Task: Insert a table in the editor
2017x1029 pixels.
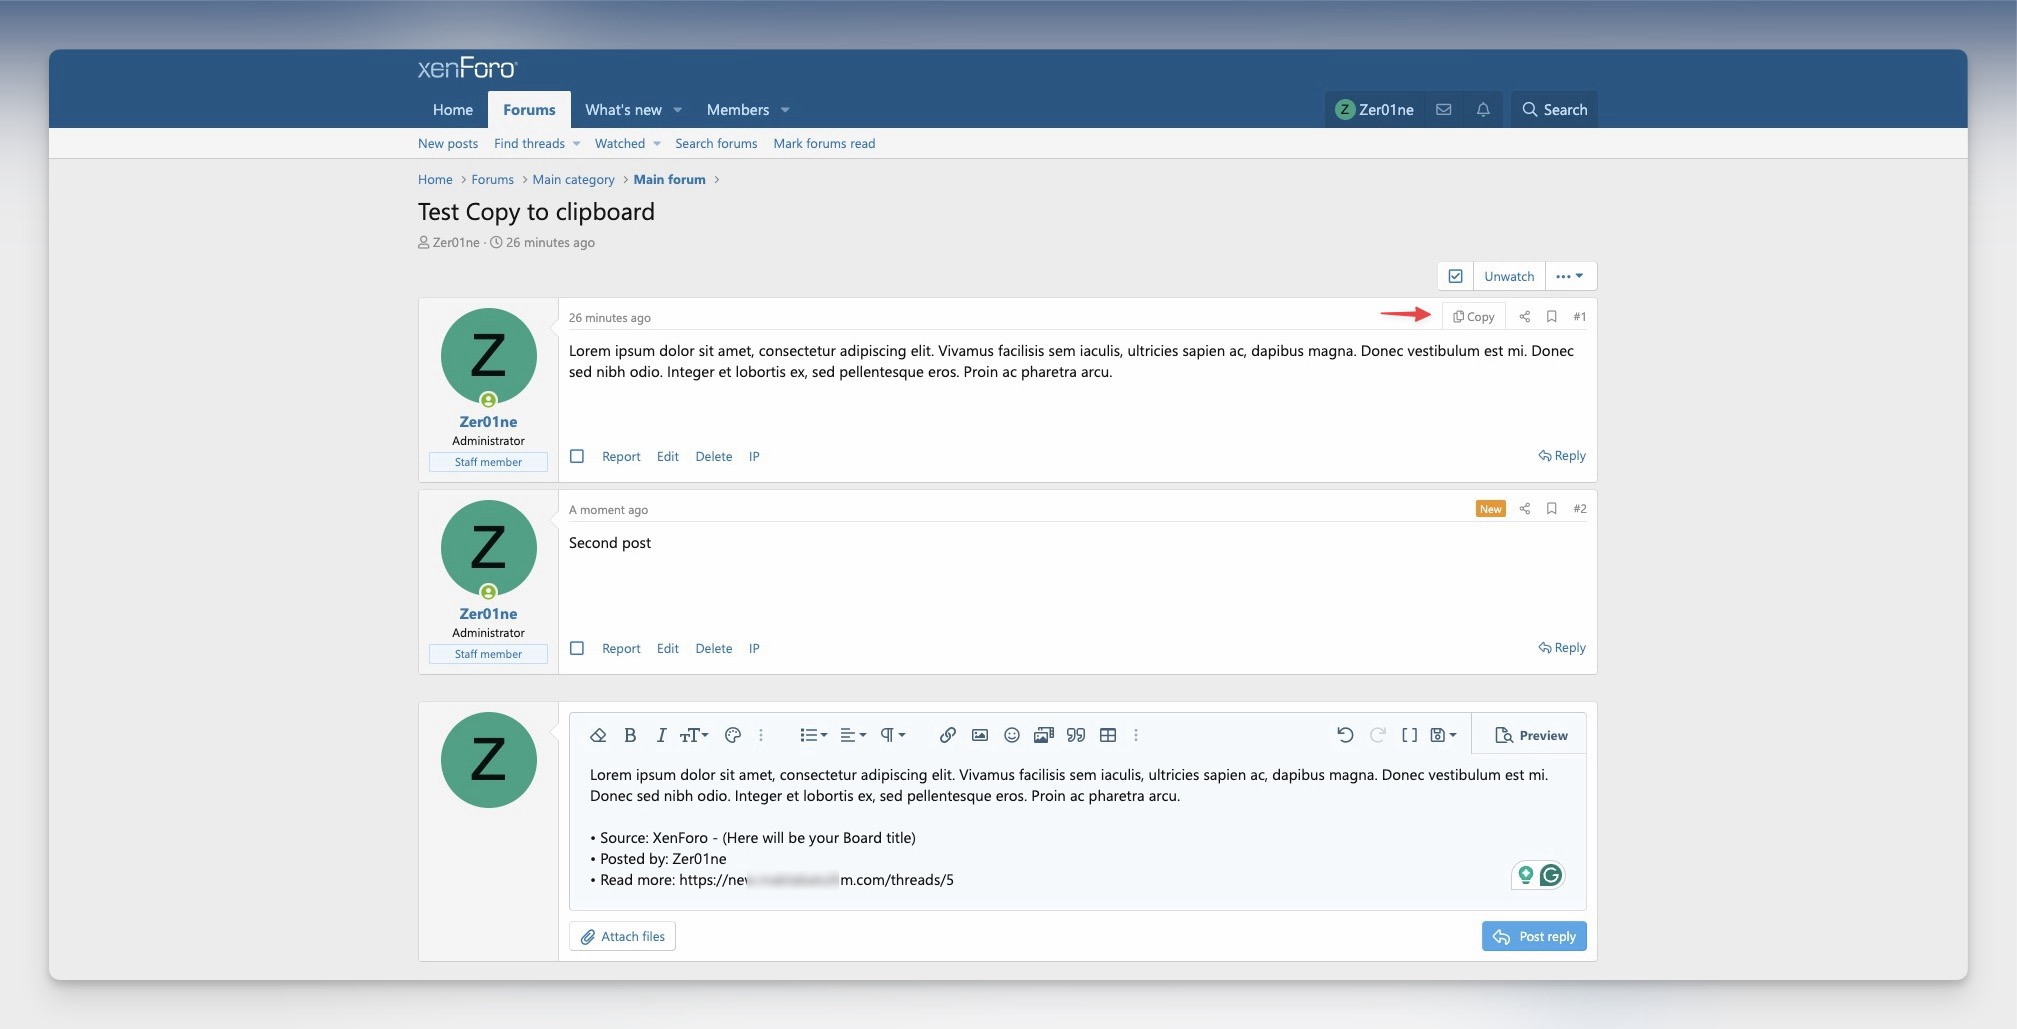Action: coord(1108,735)
